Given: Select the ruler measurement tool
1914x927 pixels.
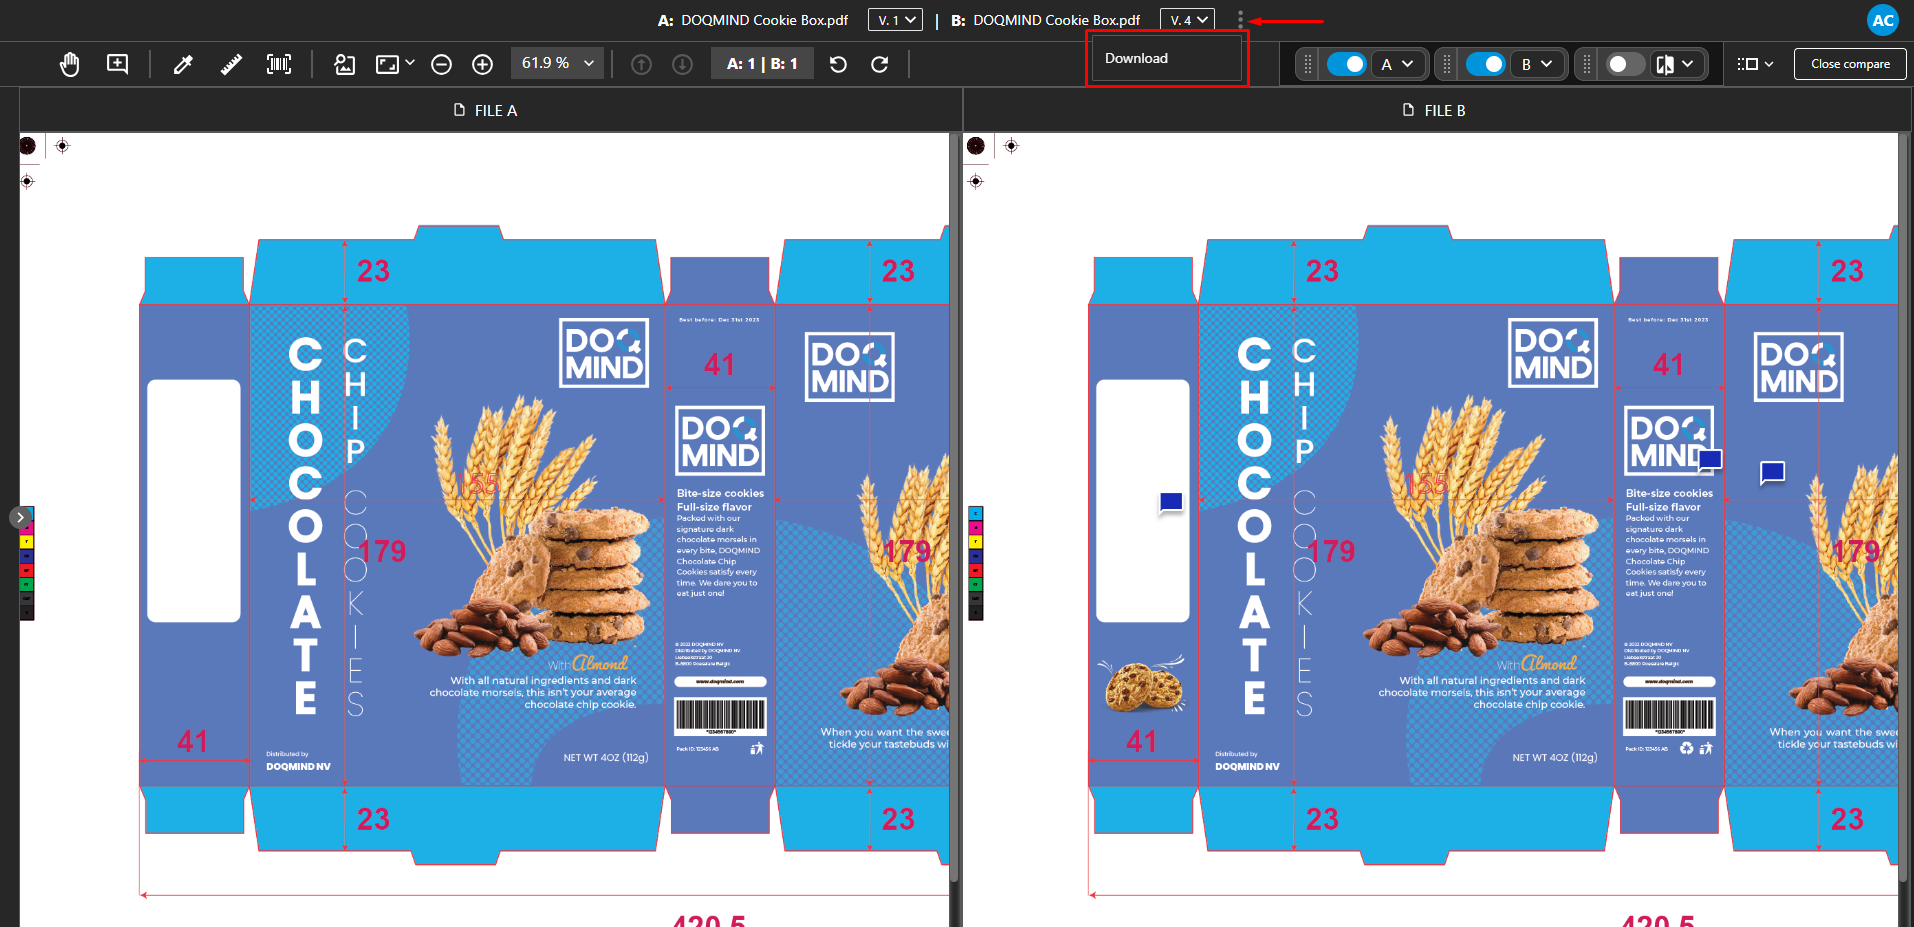Looking at the screenshot, I should click(x=231, y=64).
